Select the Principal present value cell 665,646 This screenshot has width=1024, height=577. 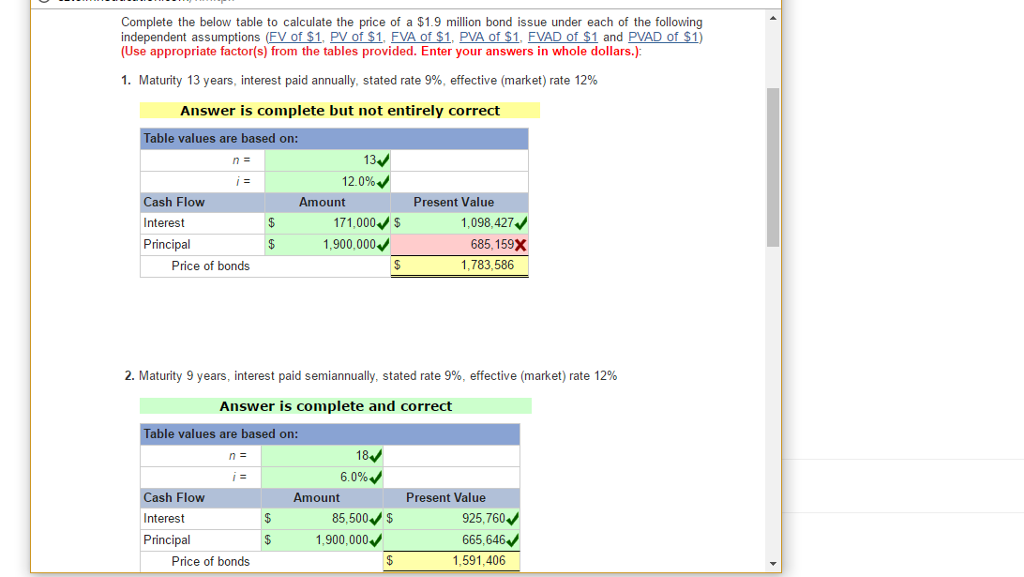[x=452, y=539]
